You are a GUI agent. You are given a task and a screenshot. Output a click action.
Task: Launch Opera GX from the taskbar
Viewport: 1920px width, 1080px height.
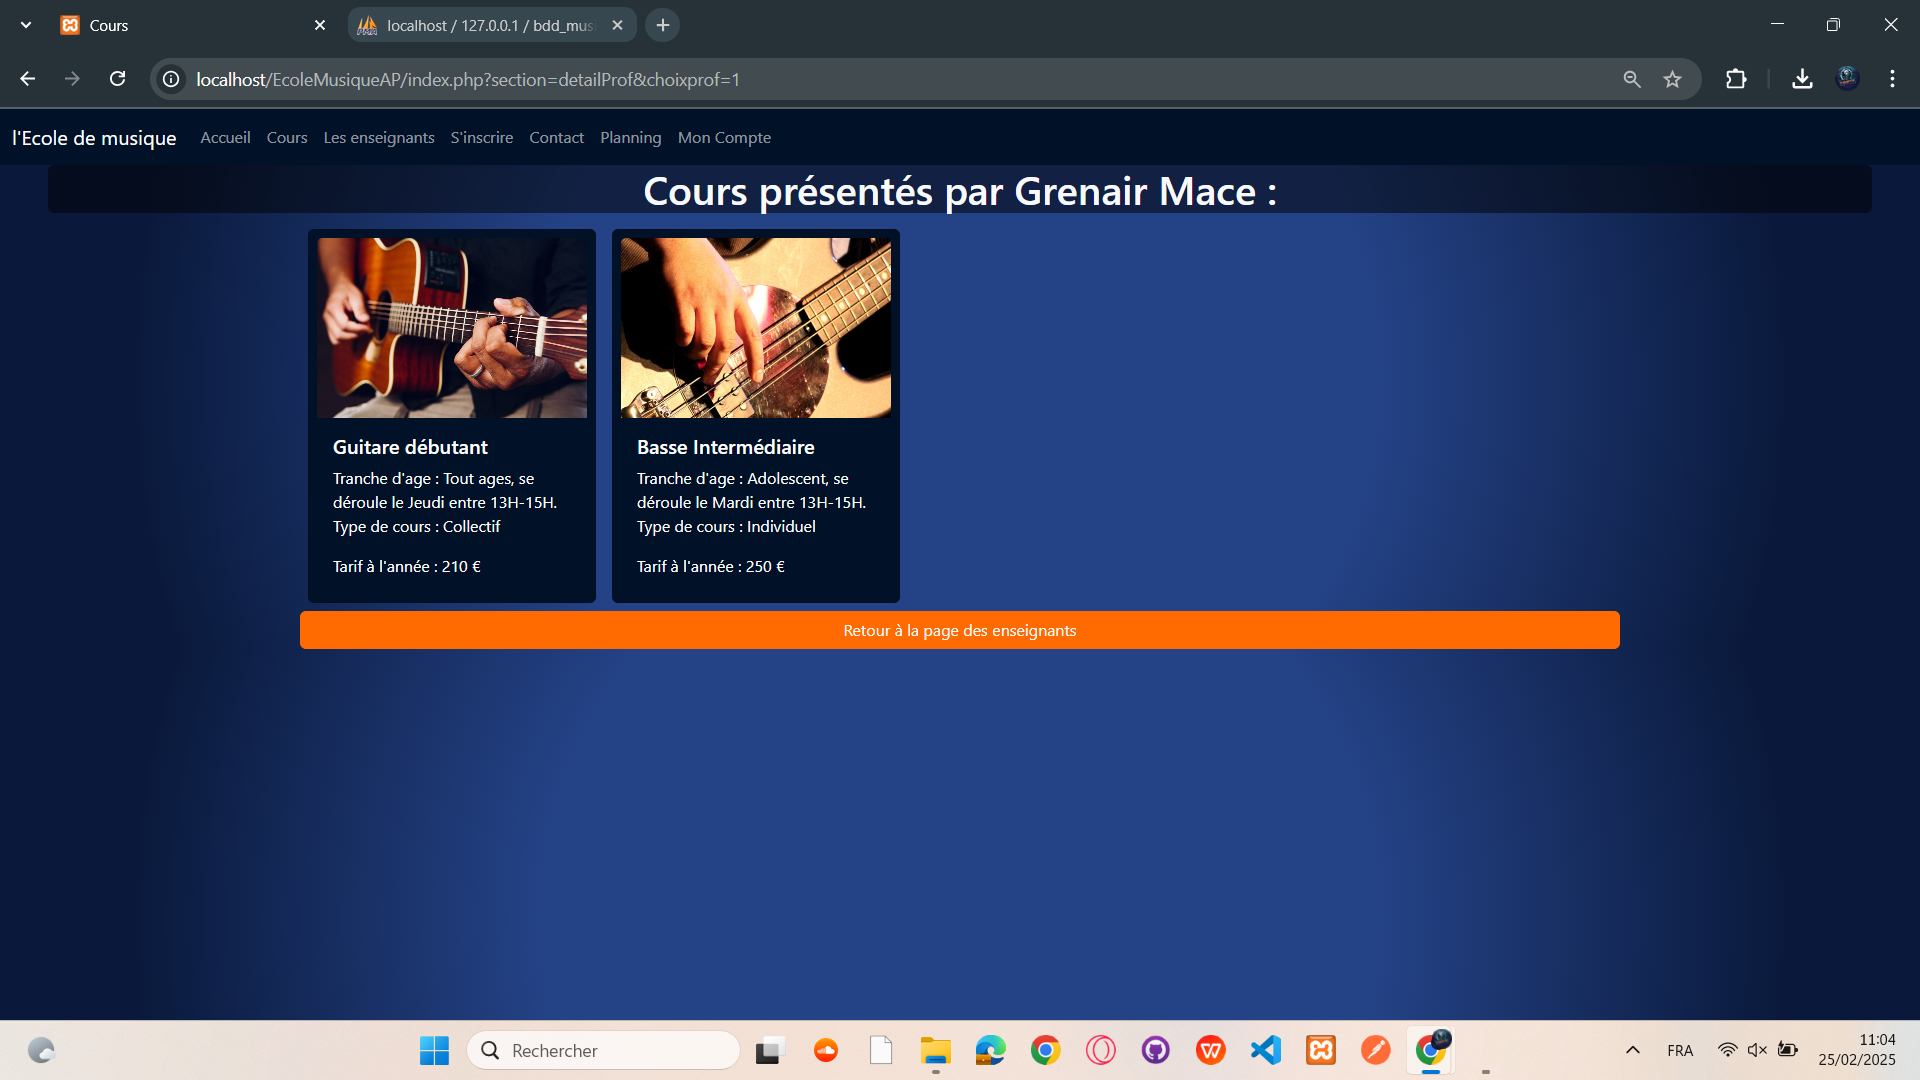(x=1100, y=1050)
